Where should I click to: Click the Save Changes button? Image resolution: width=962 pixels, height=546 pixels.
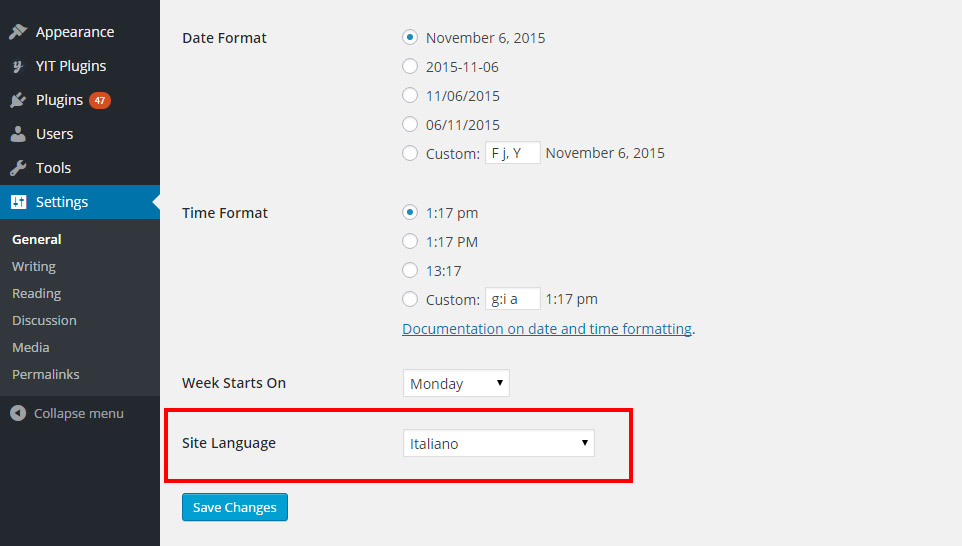[x=235, y=507]
